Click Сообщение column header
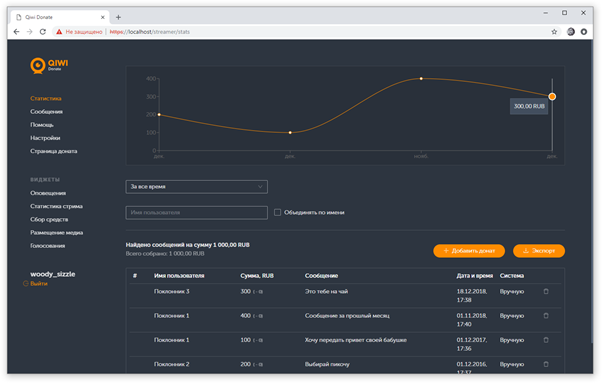This screenshot has height=383, width=602. (321, 276)
